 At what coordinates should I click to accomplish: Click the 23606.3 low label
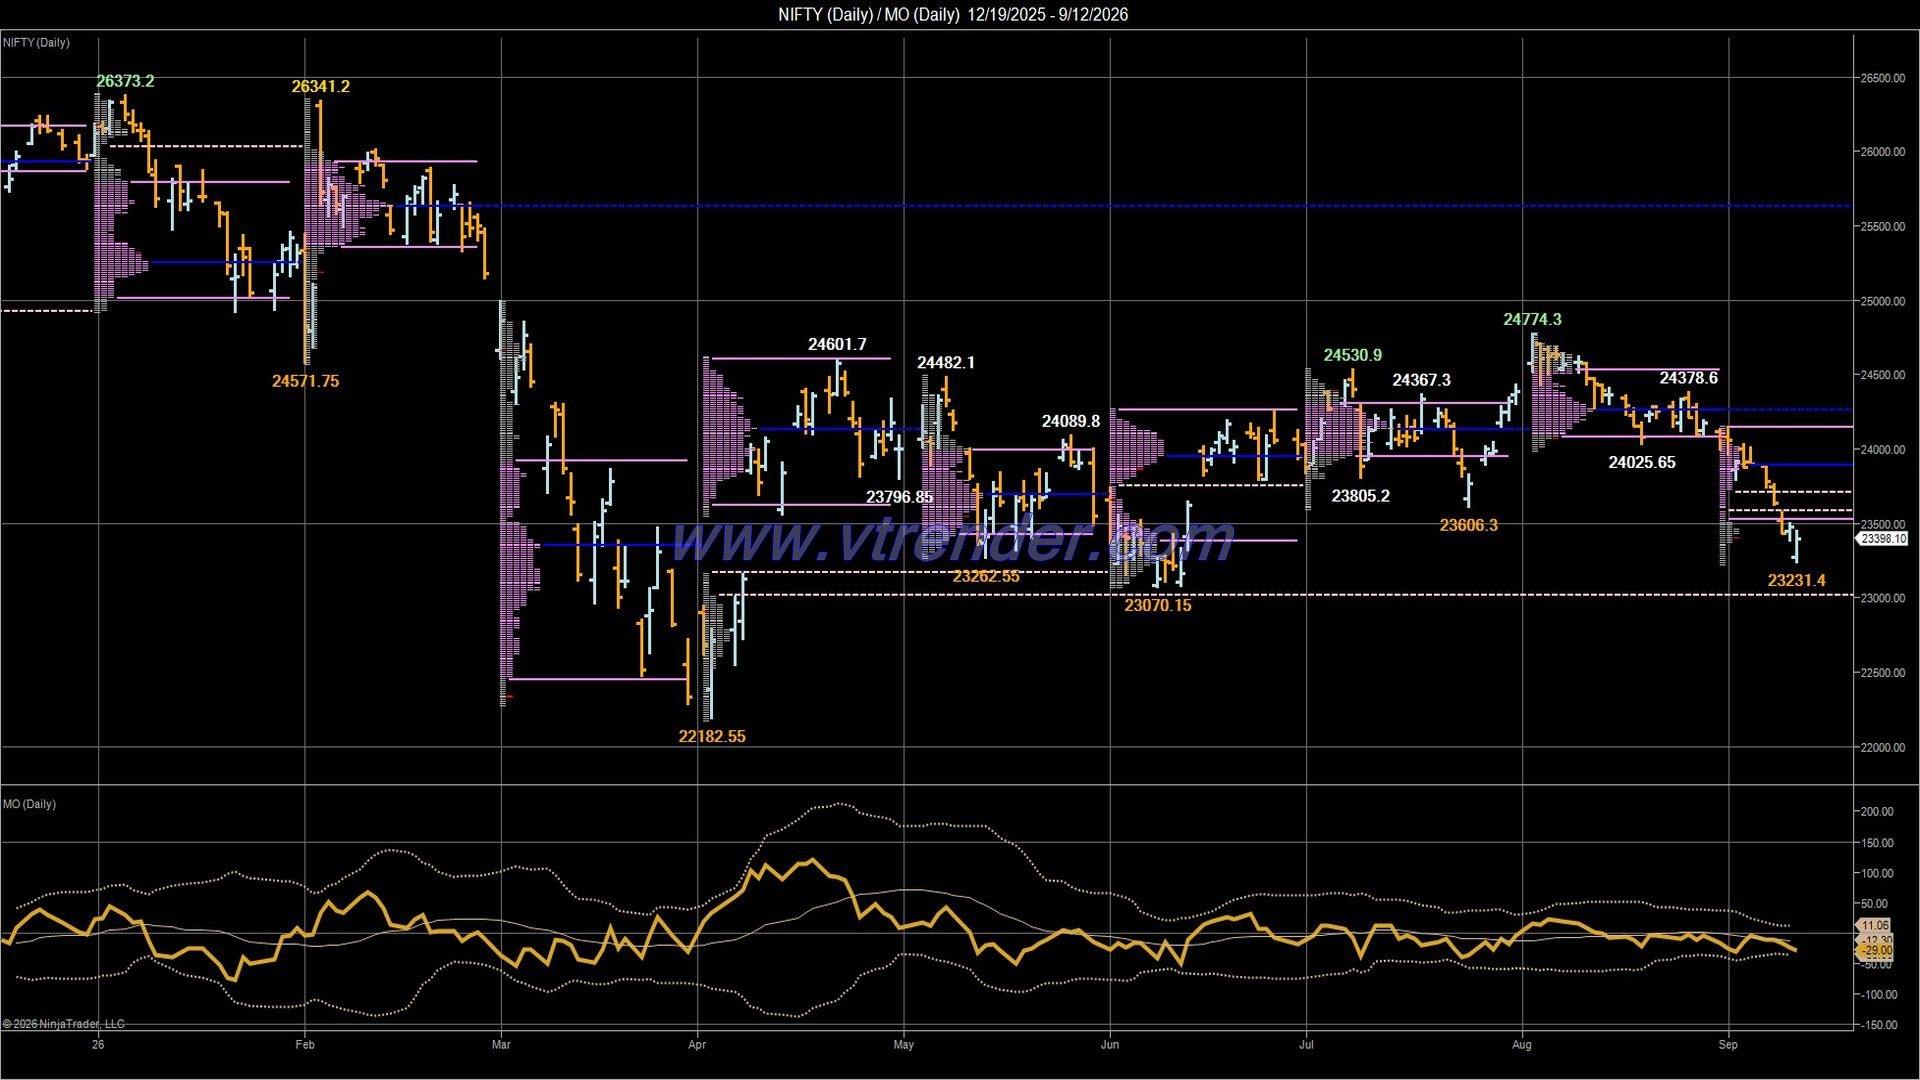tap(1469, 525)
